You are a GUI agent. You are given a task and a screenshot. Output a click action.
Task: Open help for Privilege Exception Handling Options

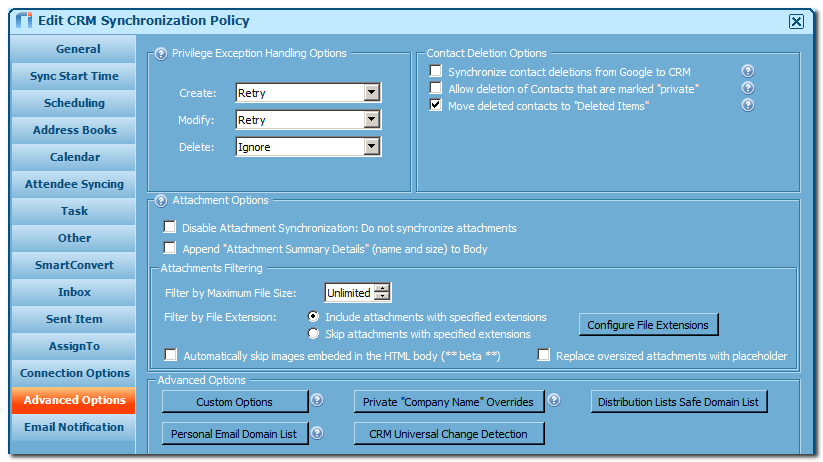click(x=161, y=54)
